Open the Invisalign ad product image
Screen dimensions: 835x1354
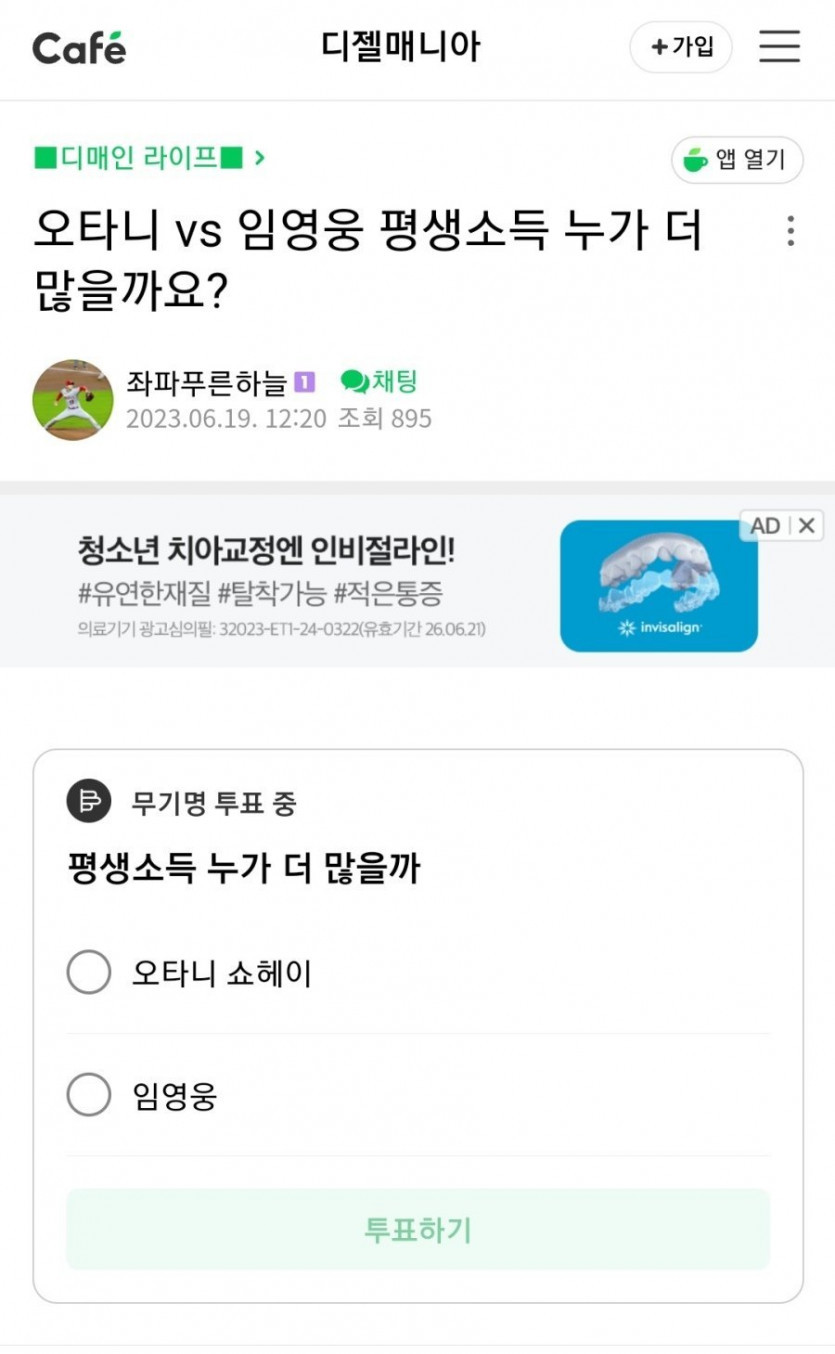click(x=658, y=585)
